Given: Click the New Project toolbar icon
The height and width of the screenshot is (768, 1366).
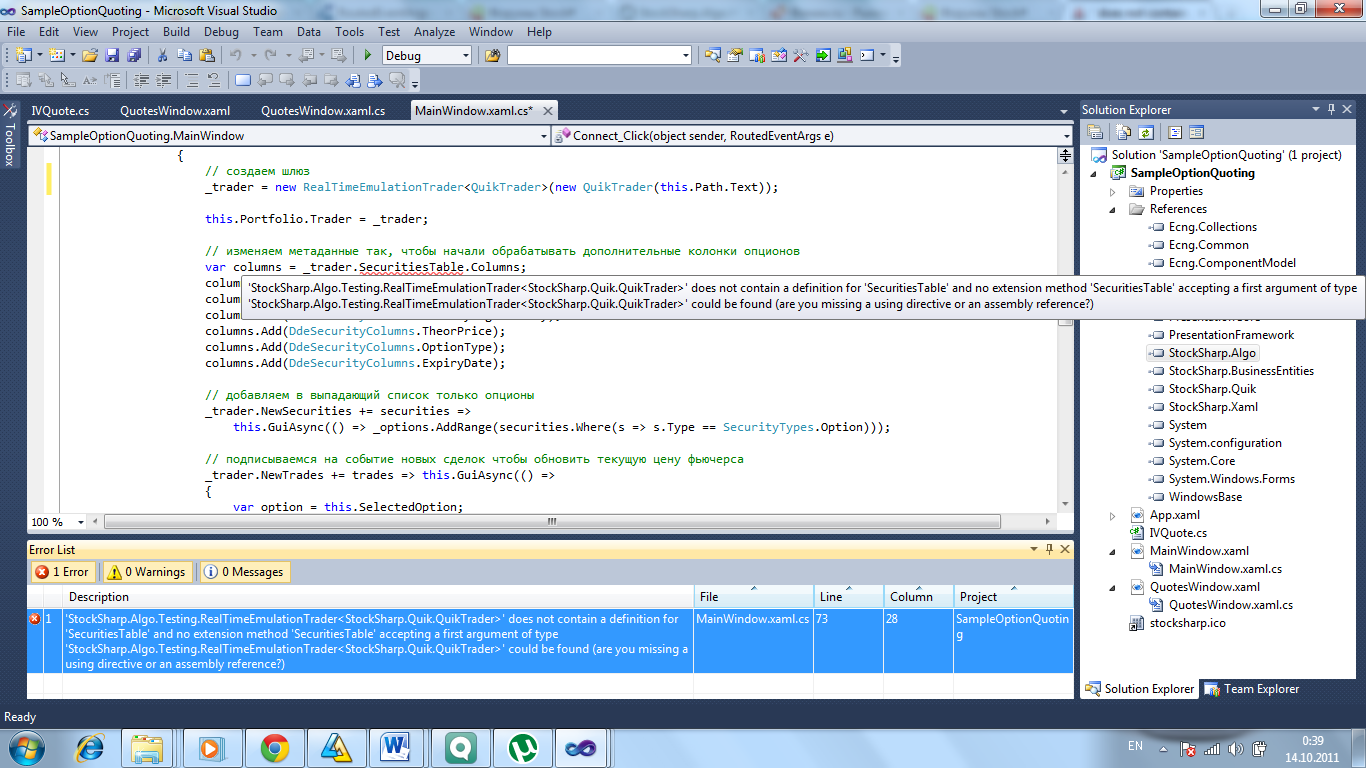Looking at the screenshot, I should (23, 56).
